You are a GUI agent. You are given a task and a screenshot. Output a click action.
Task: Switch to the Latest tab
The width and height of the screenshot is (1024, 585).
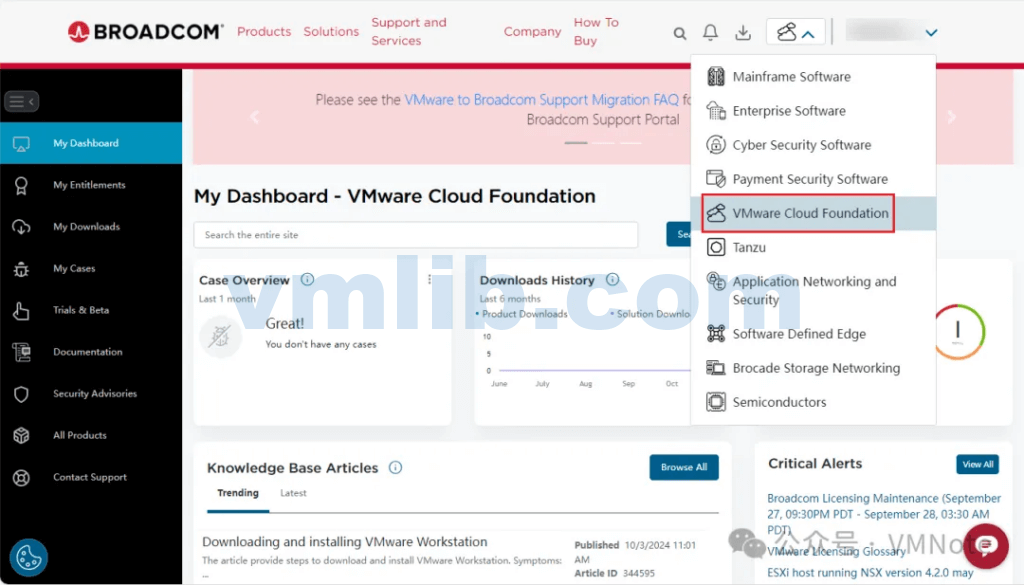(x=293, y=493)
